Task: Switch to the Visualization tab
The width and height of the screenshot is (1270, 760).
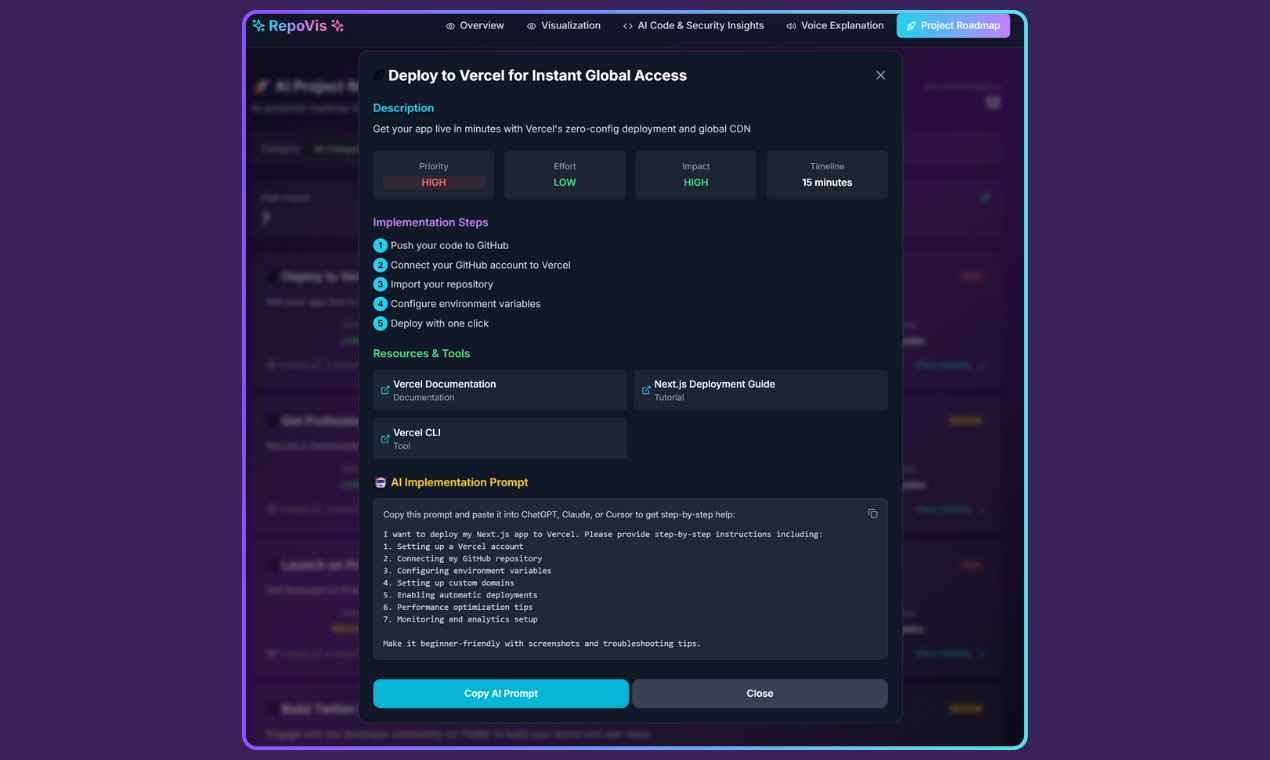Action: coord(563,26)
